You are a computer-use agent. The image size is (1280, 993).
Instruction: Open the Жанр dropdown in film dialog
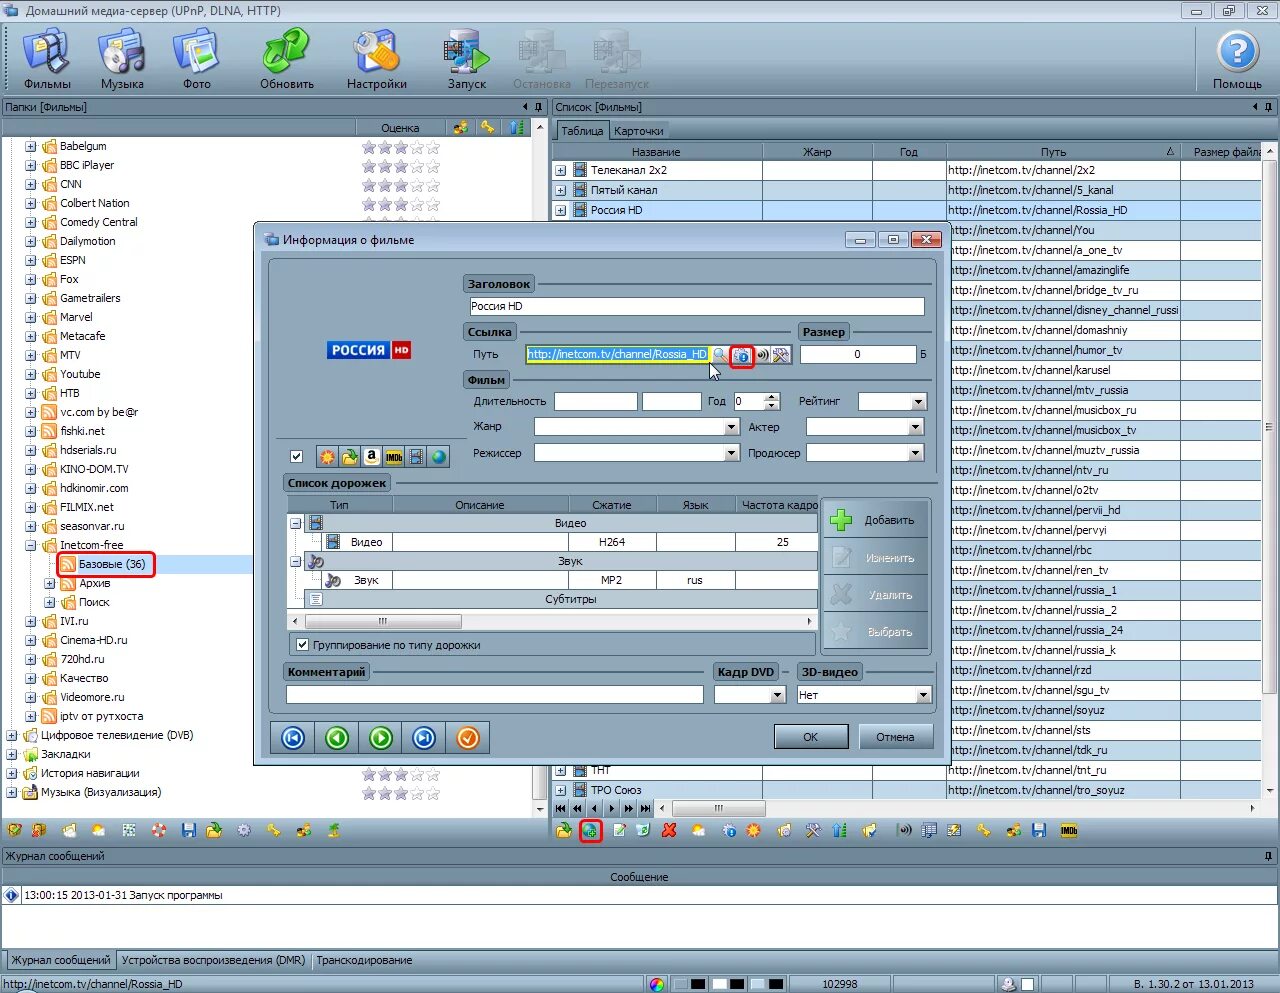pyautogui.click(x=731, y=427)
